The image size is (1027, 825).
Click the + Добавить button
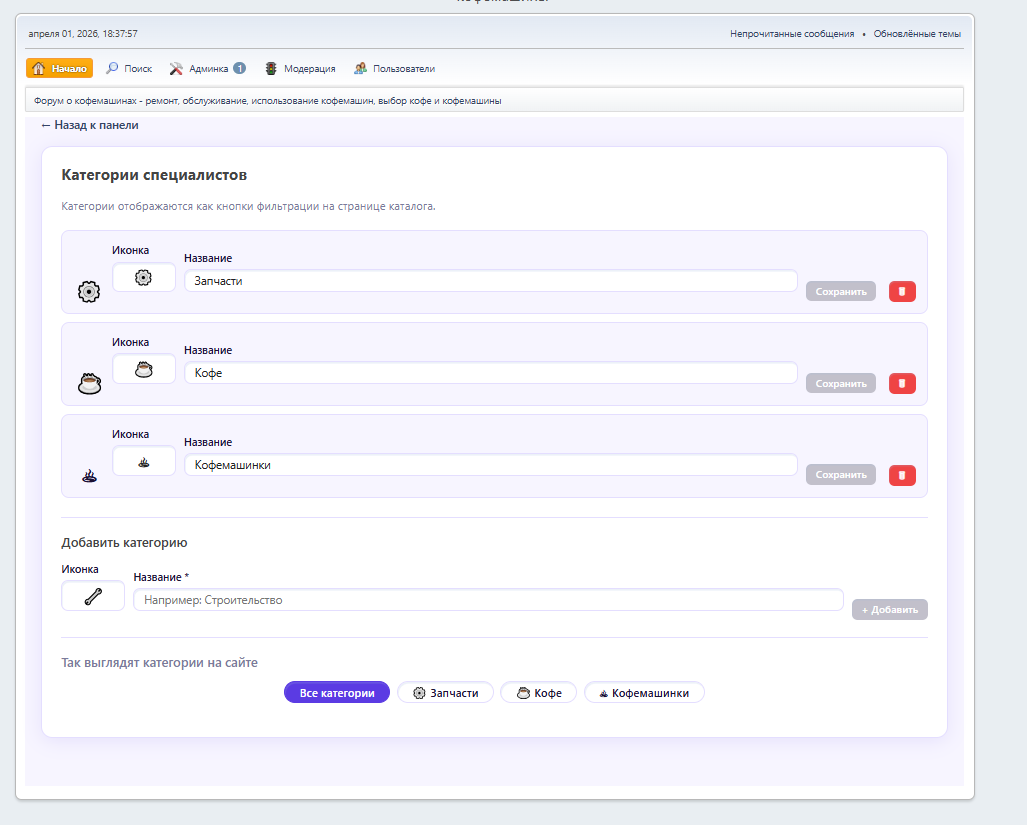pyautogui.click(x=889, y=610)
